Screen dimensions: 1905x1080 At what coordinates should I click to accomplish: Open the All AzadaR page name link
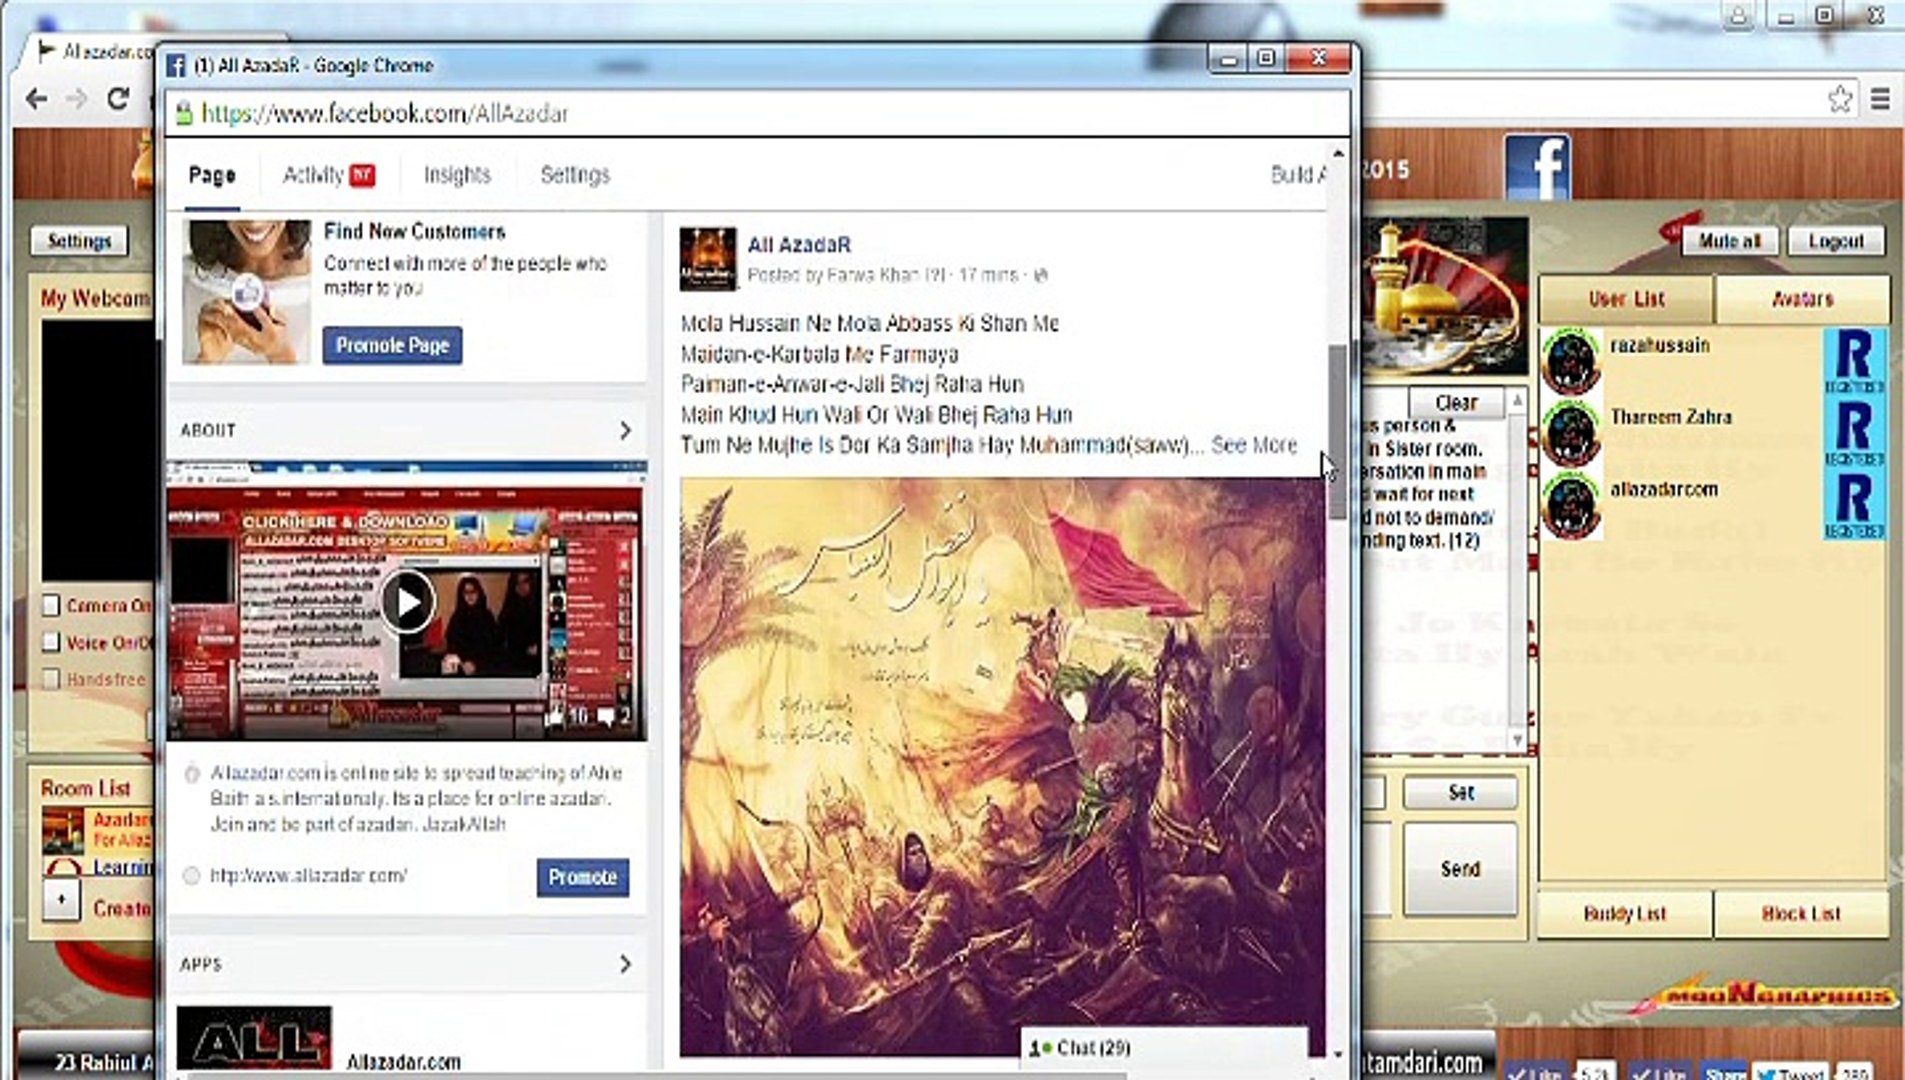pyautogui.click(x=799, y=245)
